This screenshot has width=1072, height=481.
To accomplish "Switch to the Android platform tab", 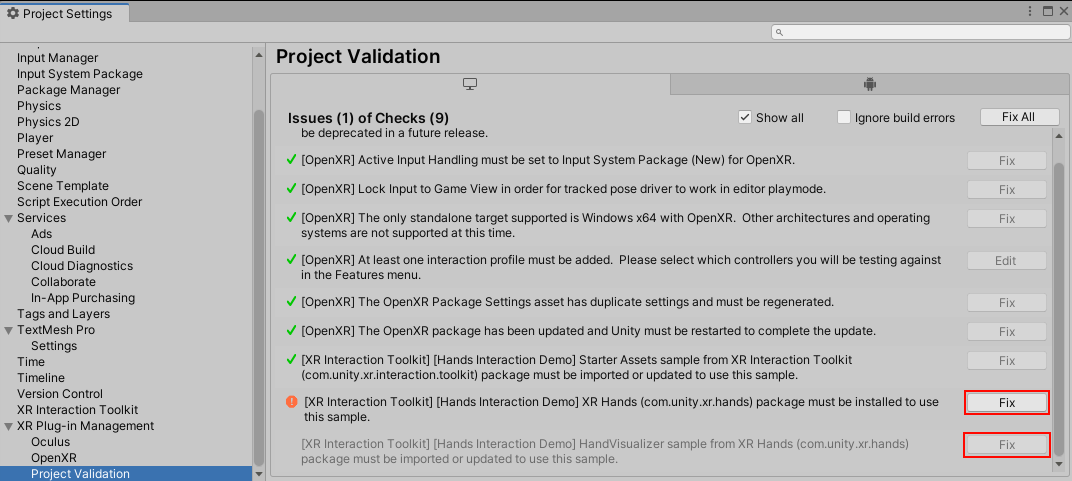I will click(869, 84).
